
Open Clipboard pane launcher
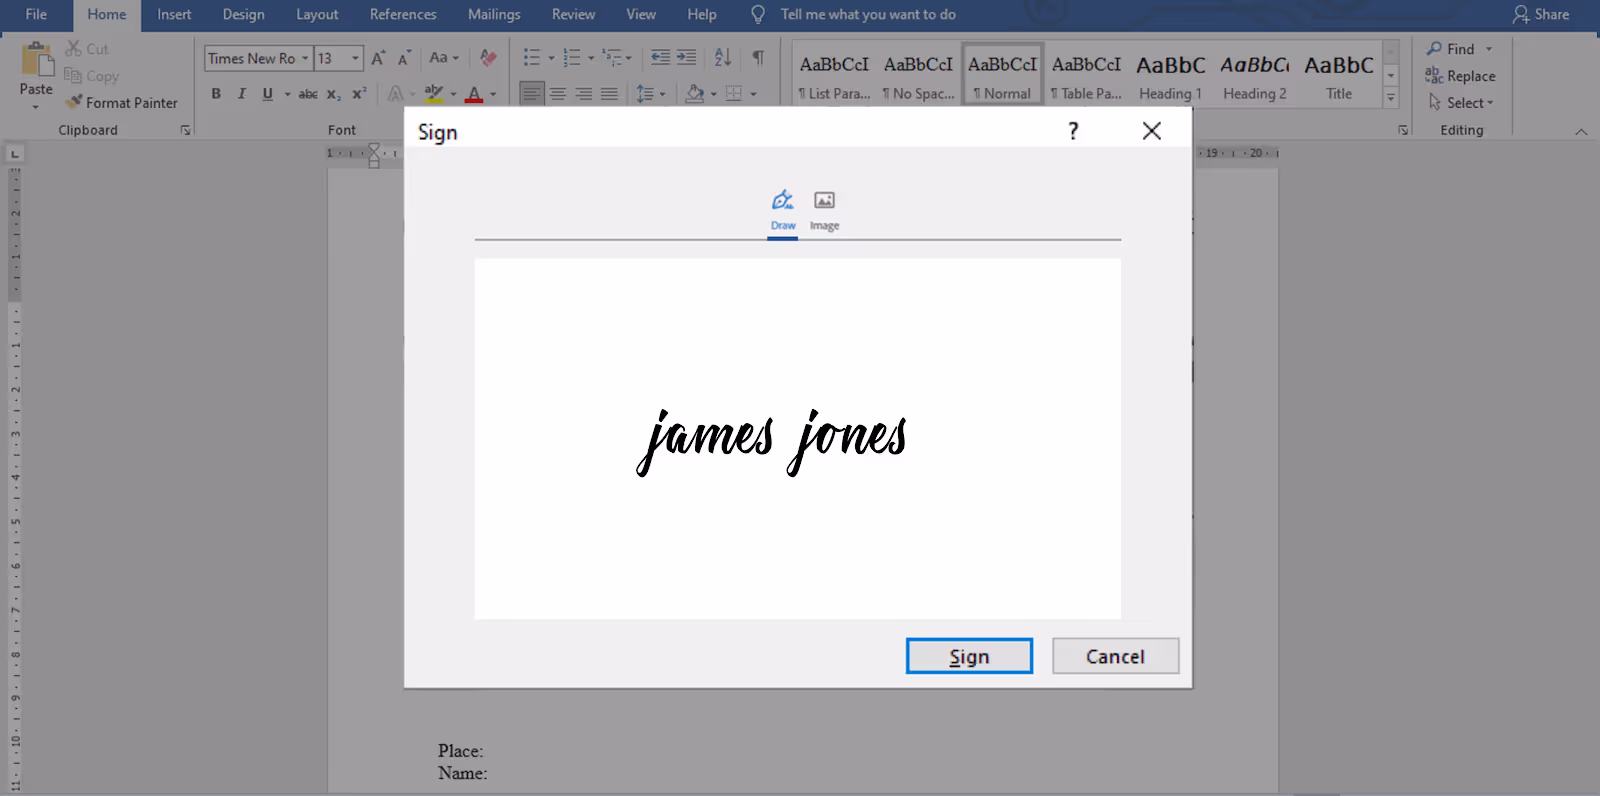[185, 130]
